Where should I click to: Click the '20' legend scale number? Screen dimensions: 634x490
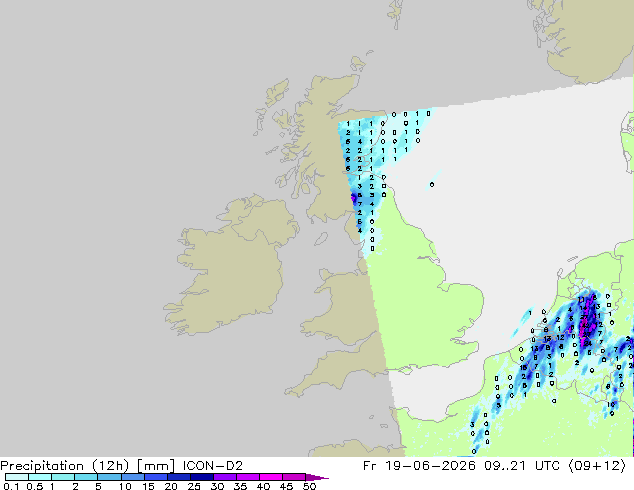[171, 486]
